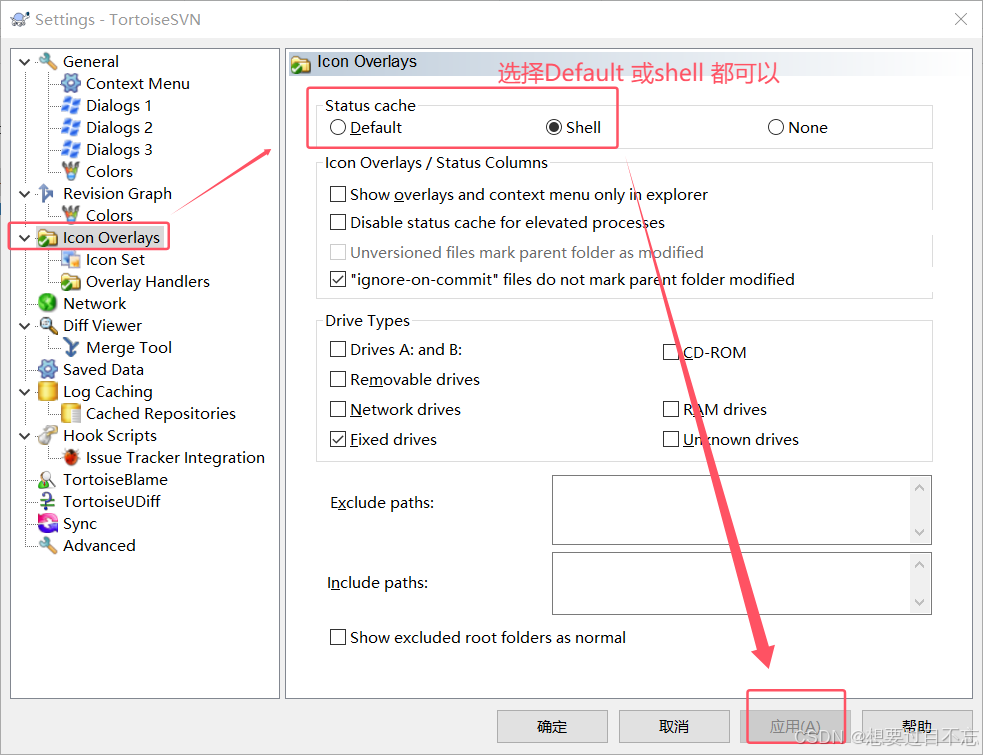Click the Icon Overlays folder icon in tree

48,238
